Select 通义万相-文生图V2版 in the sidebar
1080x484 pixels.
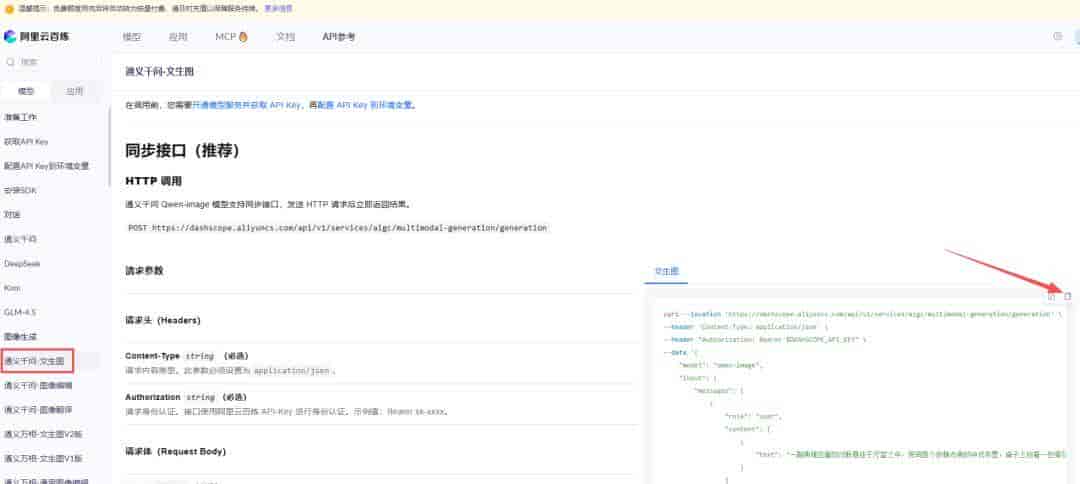point(43,434)
